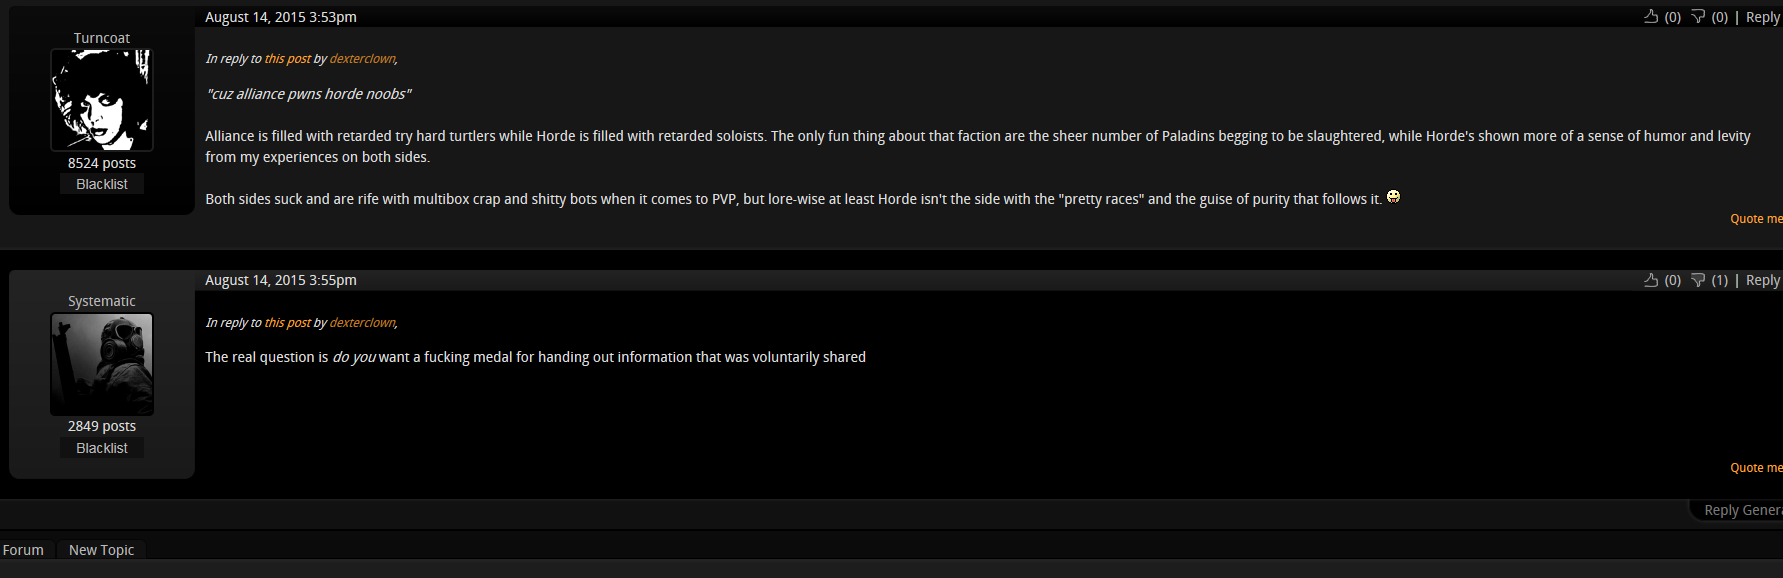1783x578 pixels.
Task: Visit dexterclown profile from Turncoat's reply
Action: (362, 59)
